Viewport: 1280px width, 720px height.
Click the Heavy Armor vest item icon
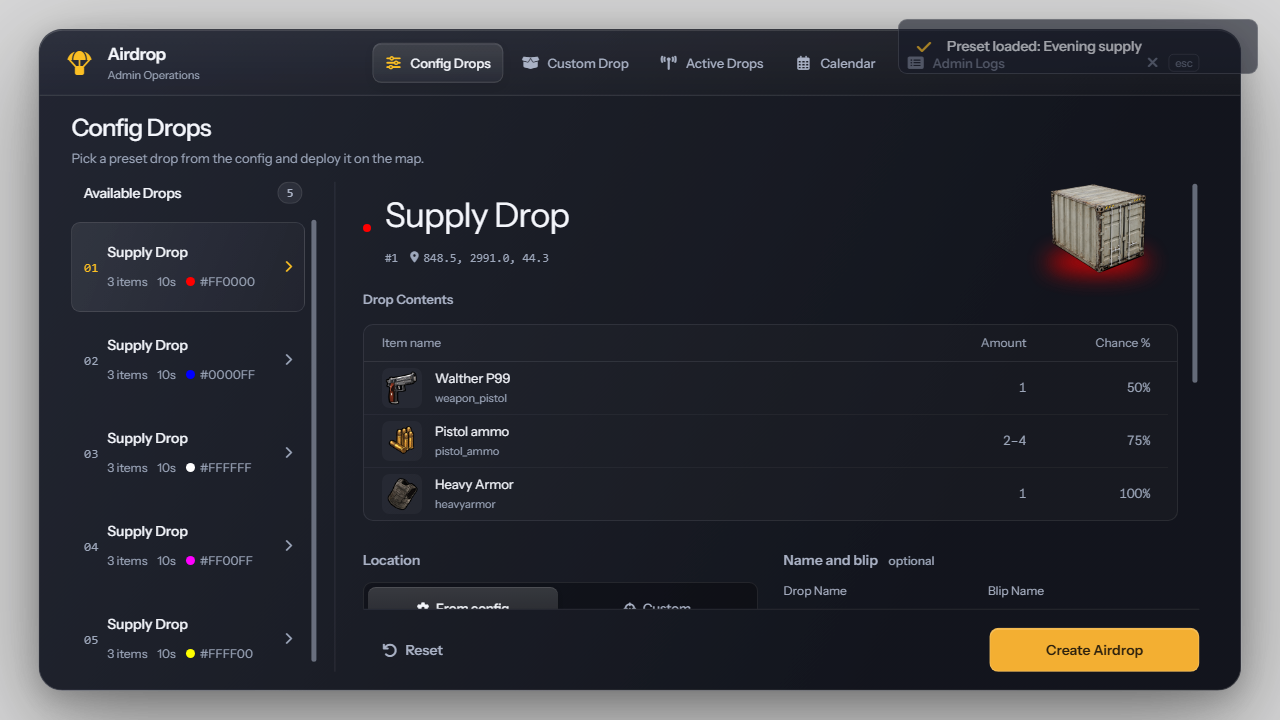(x=402, y=494)
